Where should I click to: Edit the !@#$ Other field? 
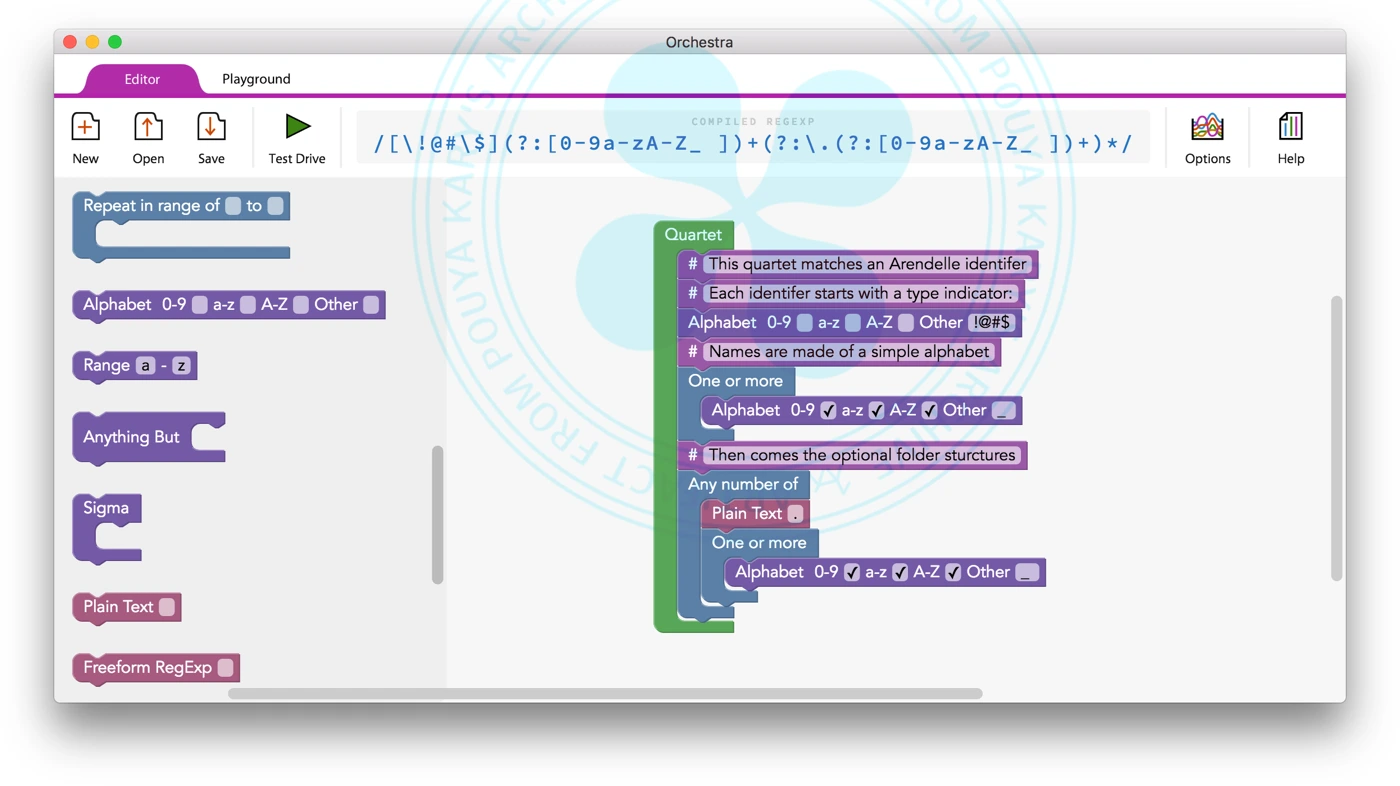pyautogui.click(x=992, y=323)
